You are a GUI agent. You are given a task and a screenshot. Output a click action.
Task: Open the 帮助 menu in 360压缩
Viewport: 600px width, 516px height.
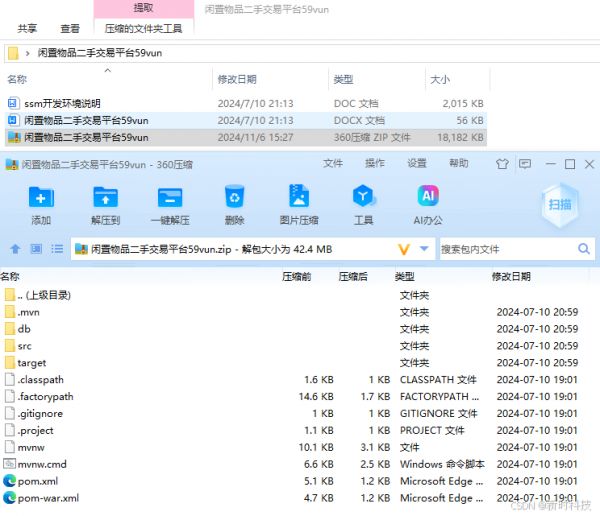(458, 163)
